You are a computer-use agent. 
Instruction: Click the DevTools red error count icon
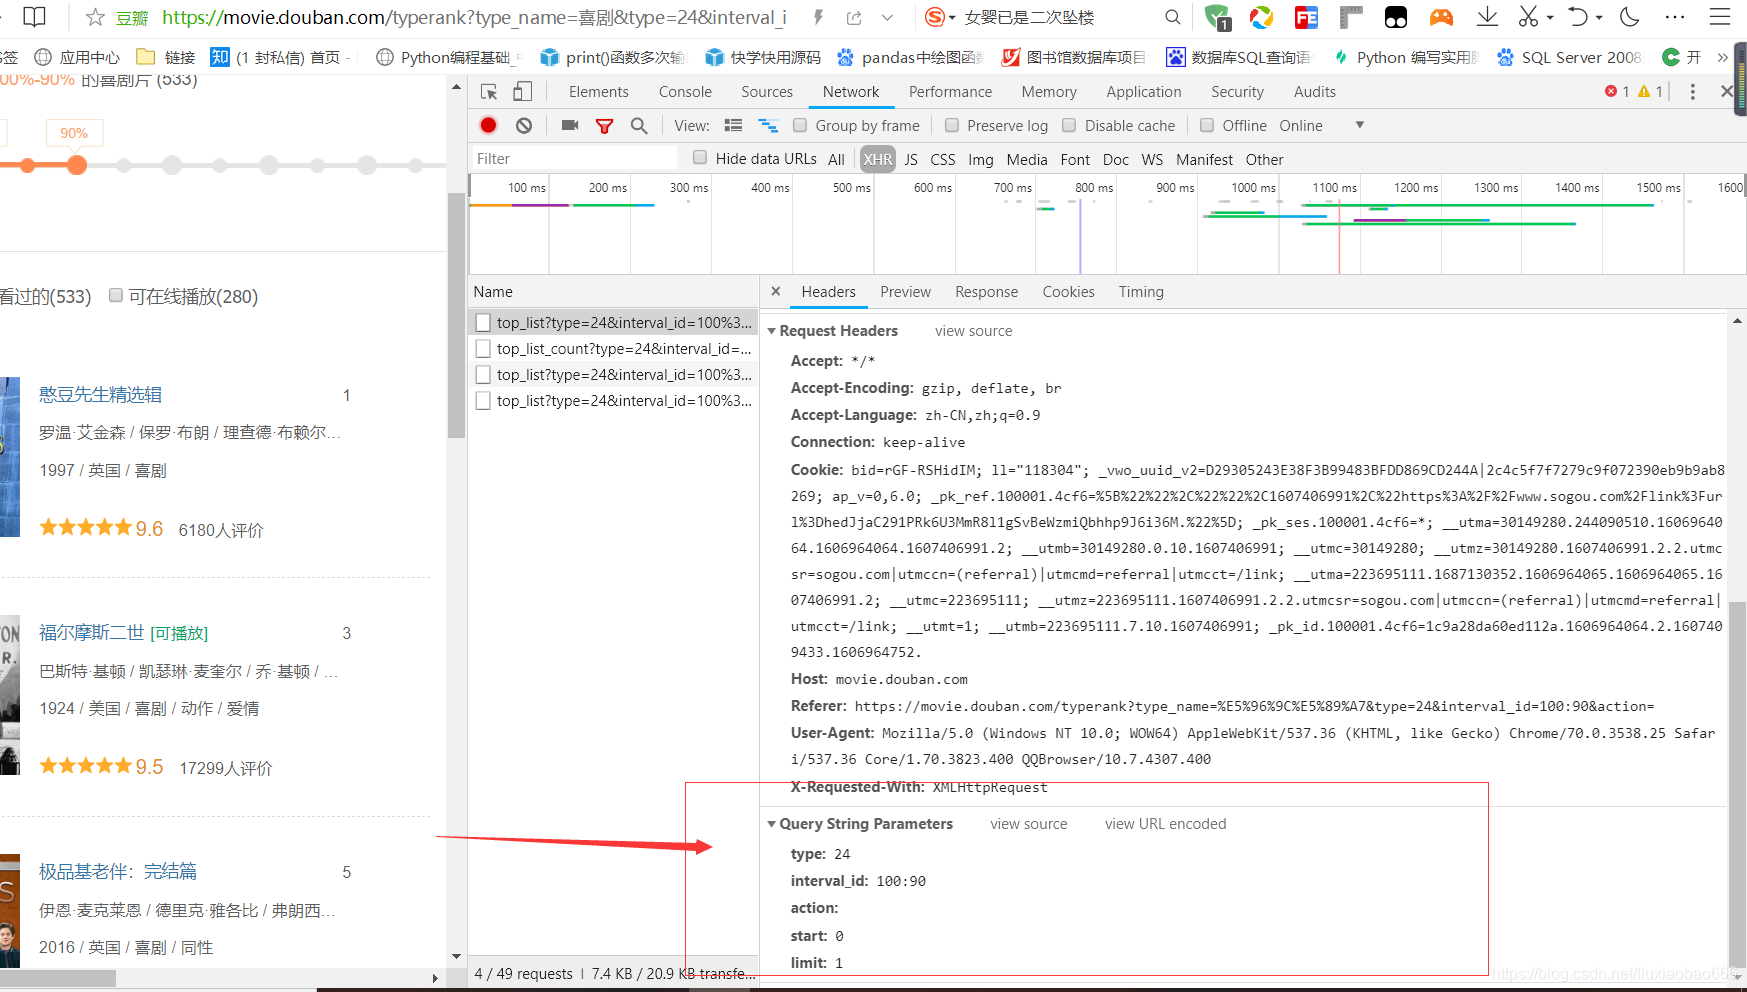1611,91
